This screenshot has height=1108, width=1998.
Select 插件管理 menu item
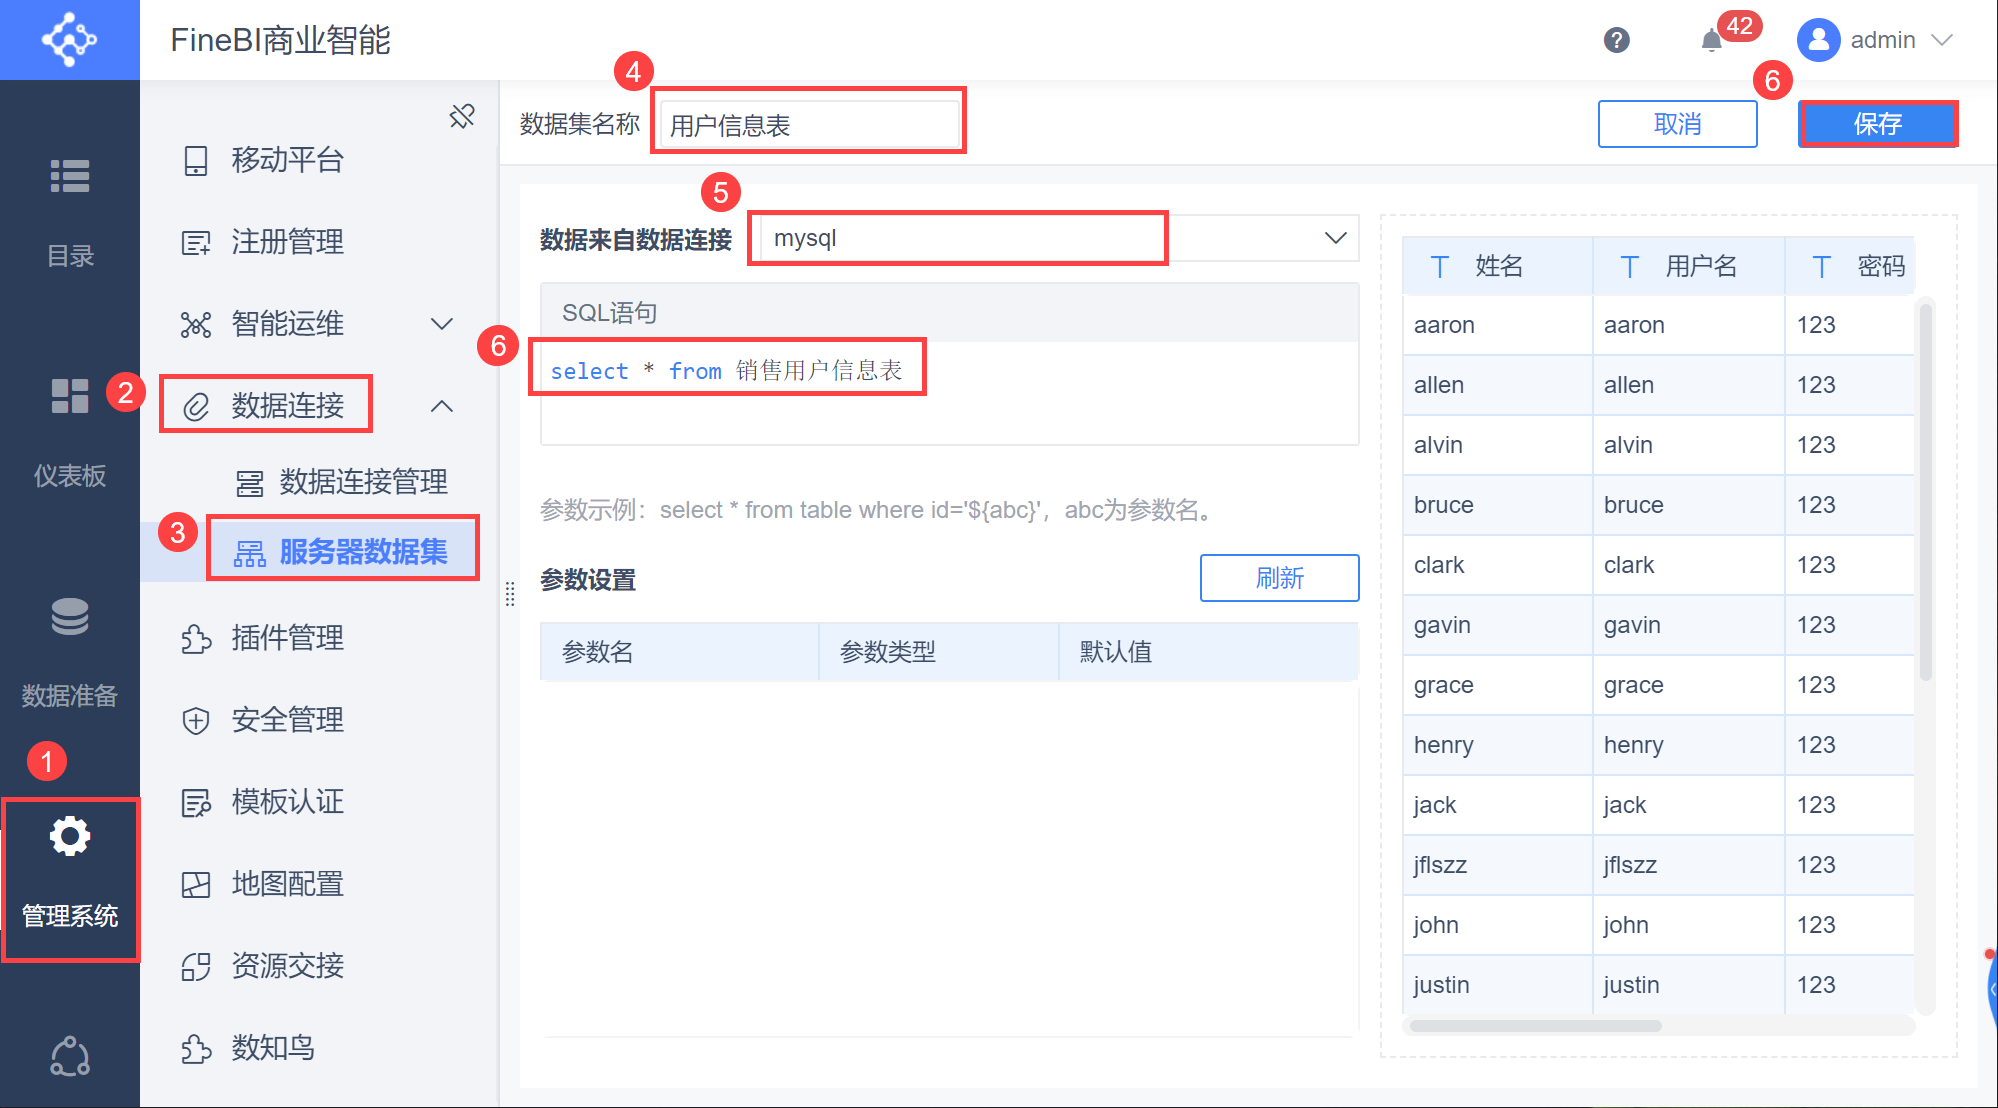tap(288, 638)
